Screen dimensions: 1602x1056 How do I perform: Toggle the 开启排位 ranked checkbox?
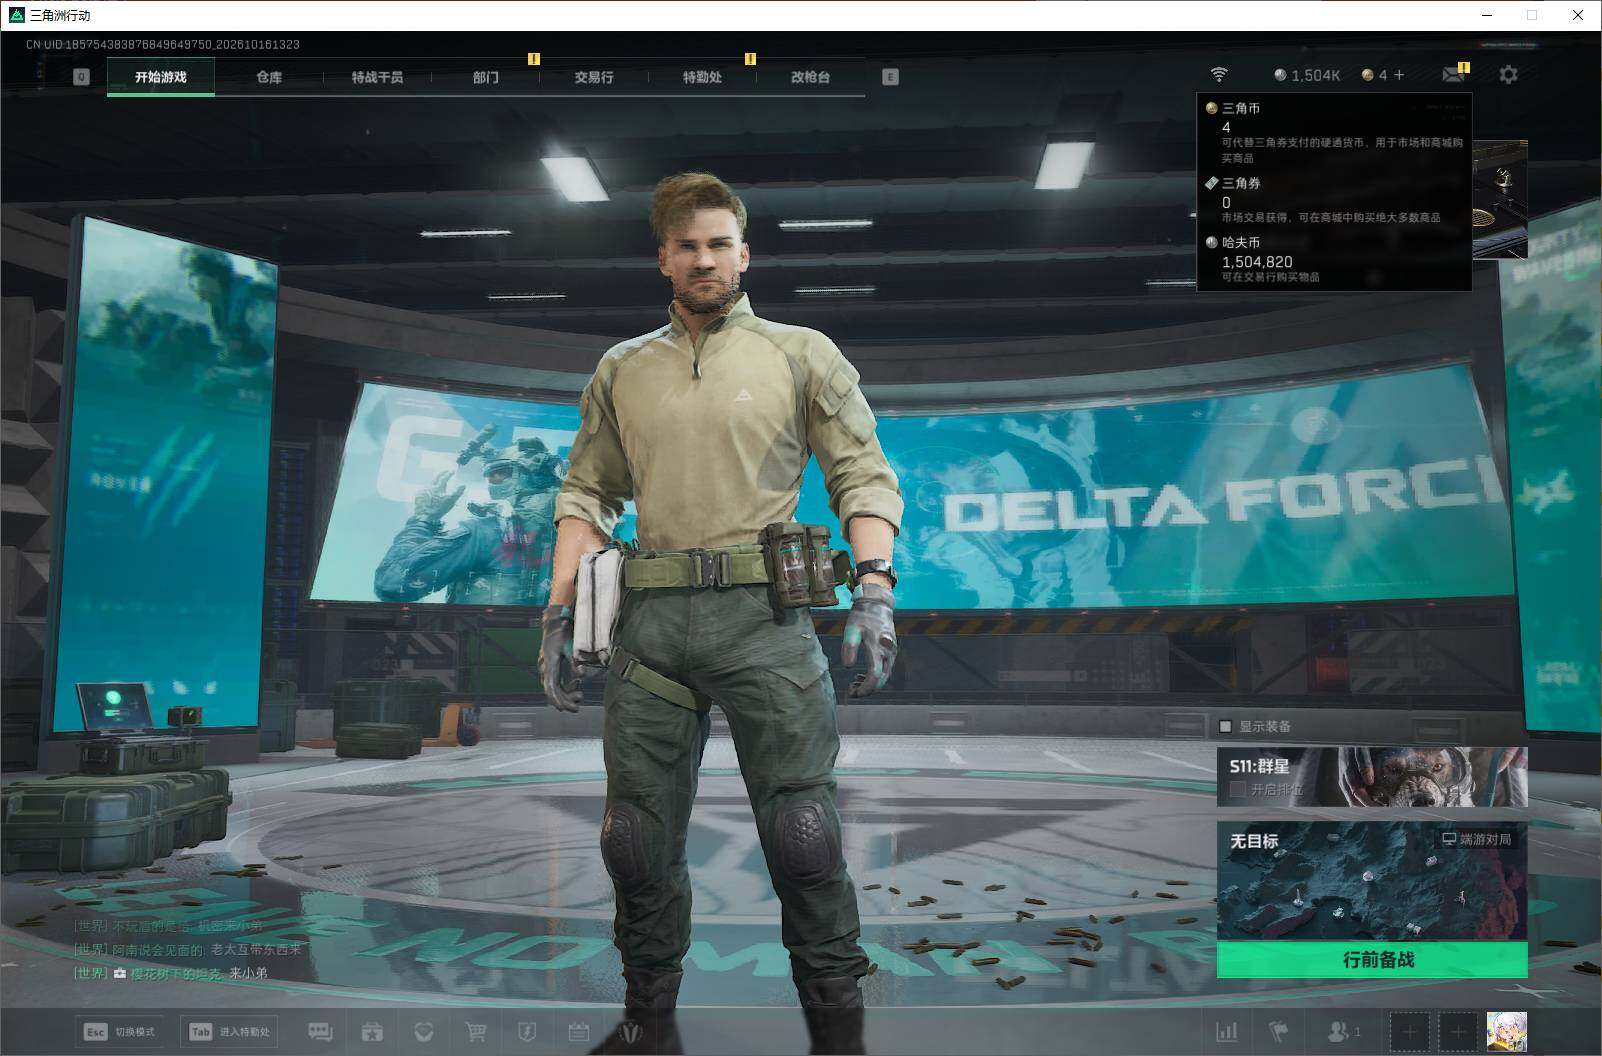1238,790
